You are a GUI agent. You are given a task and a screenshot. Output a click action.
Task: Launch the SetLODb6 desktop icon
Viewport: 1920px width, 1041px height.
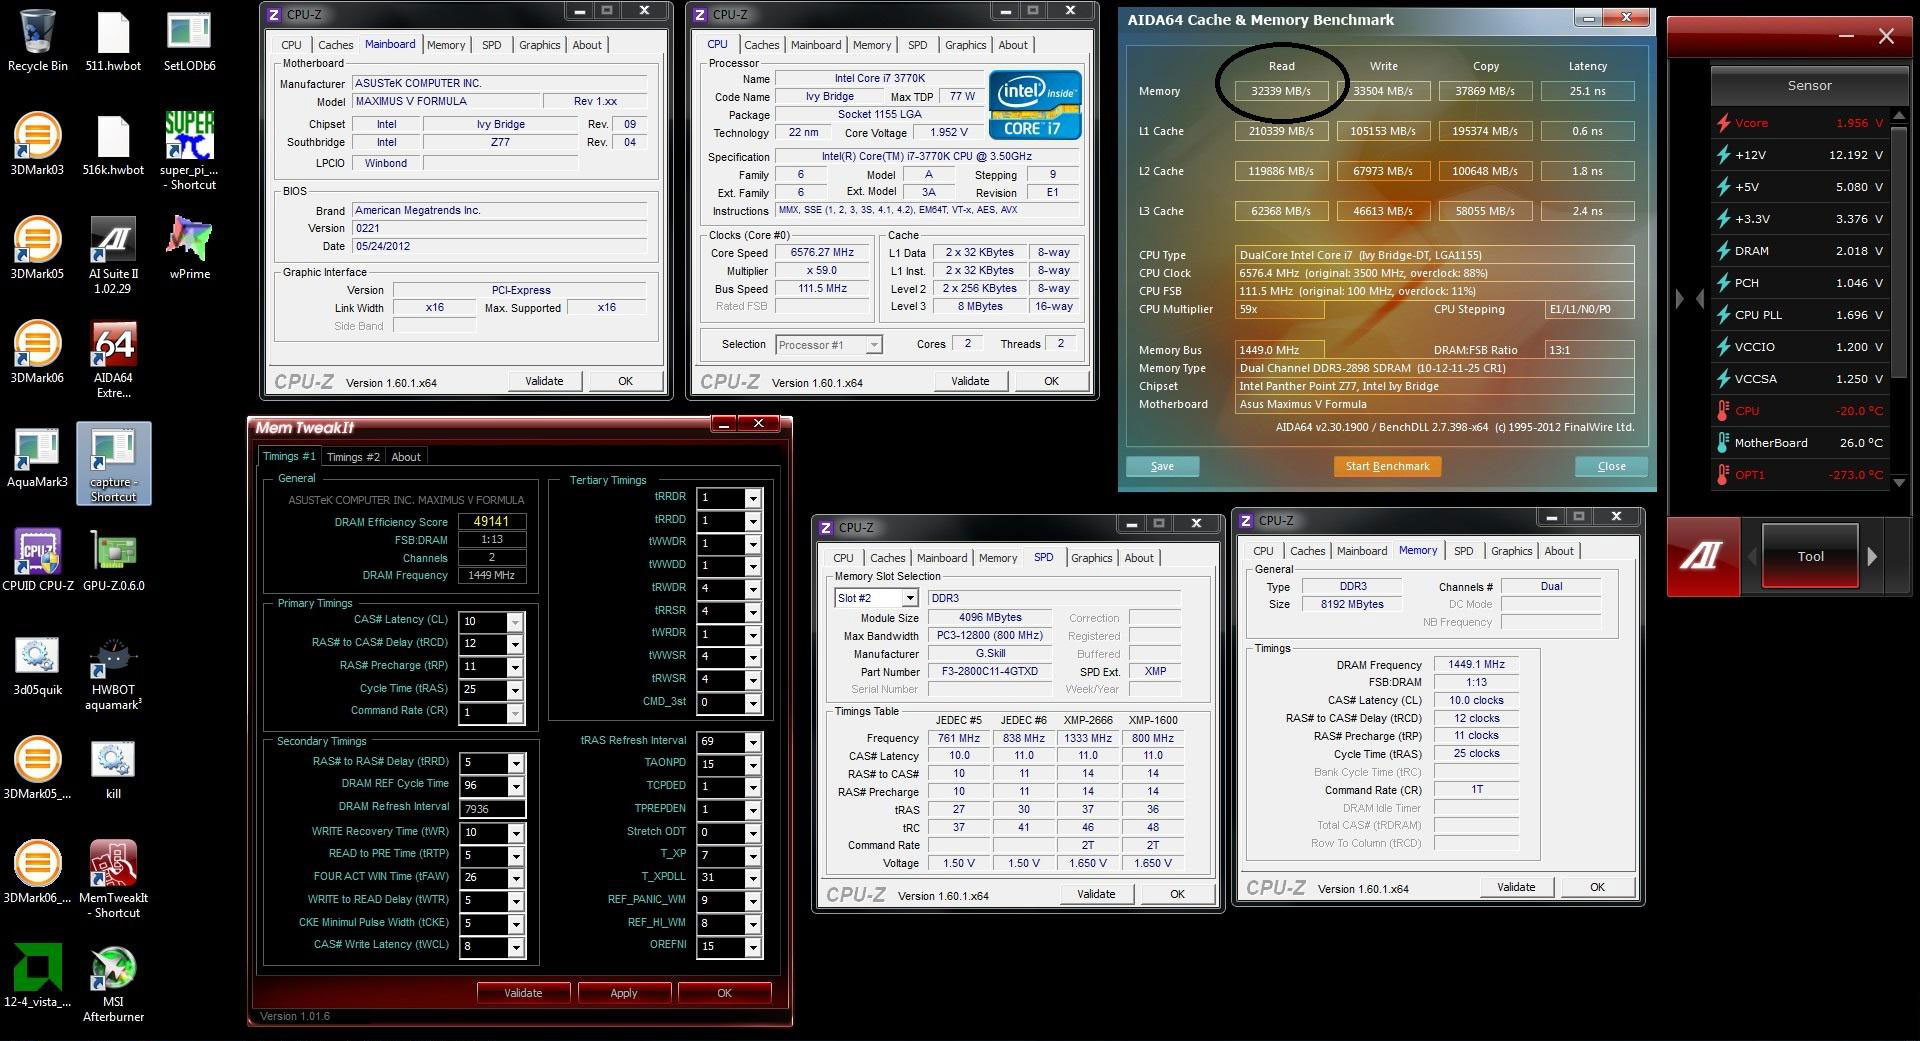pos(189,40)
